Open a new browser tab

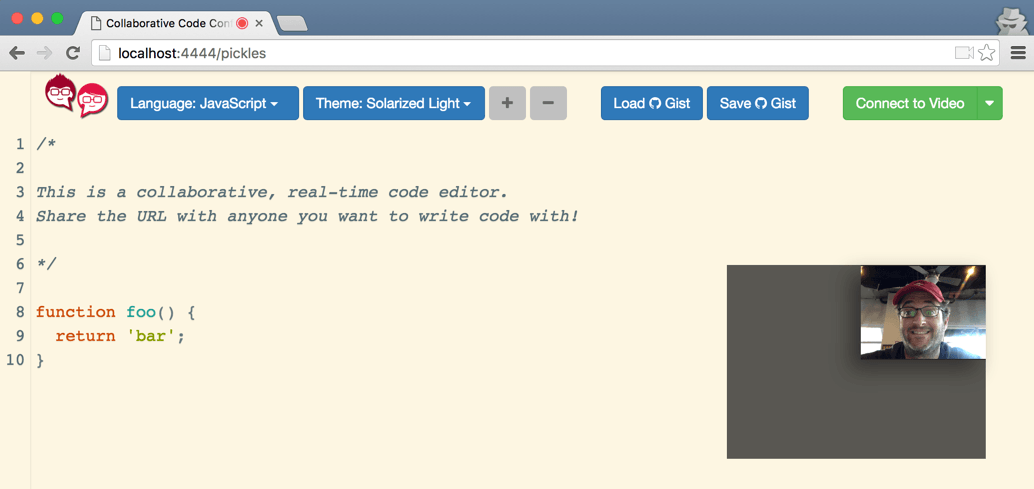click(291, 24)
